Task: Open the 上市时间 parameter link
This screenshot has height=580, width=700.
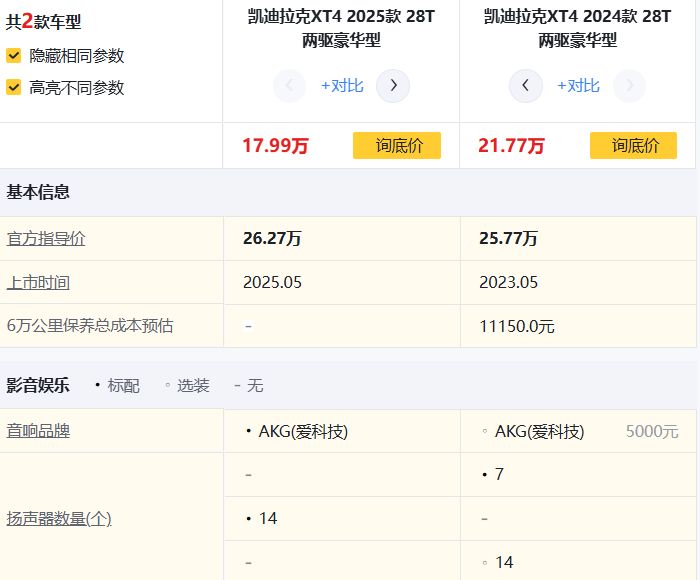Action: [x=38, y=283]
